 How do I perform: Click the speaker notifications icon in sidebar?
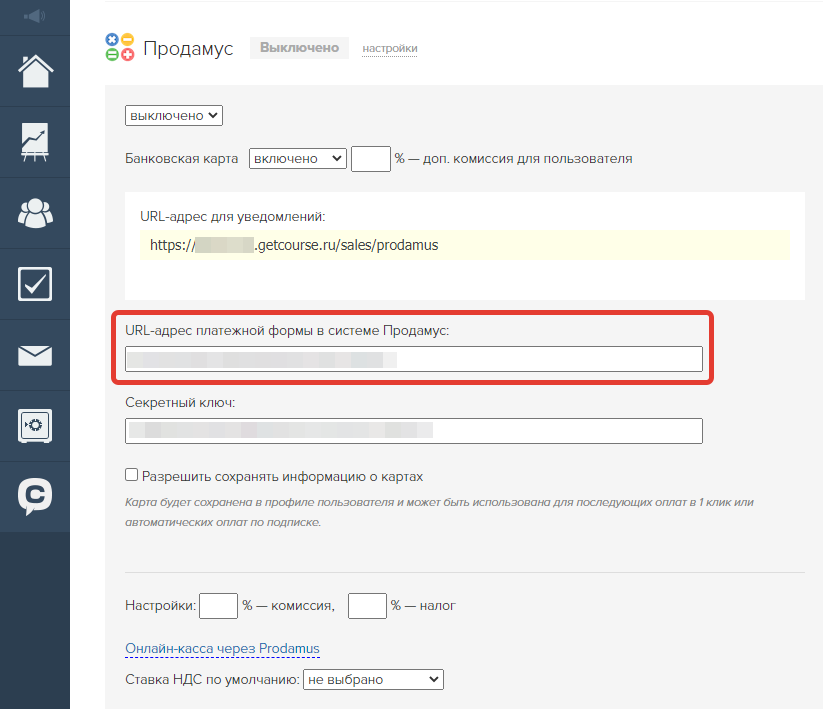(35, 16)
